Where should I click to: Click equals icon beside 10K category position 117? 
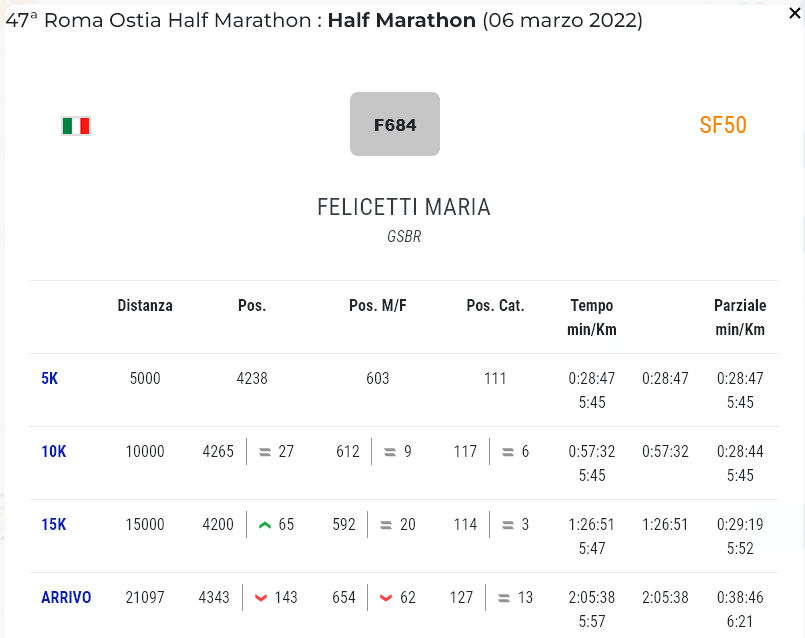pyautogui.click(x=508, y=452)
